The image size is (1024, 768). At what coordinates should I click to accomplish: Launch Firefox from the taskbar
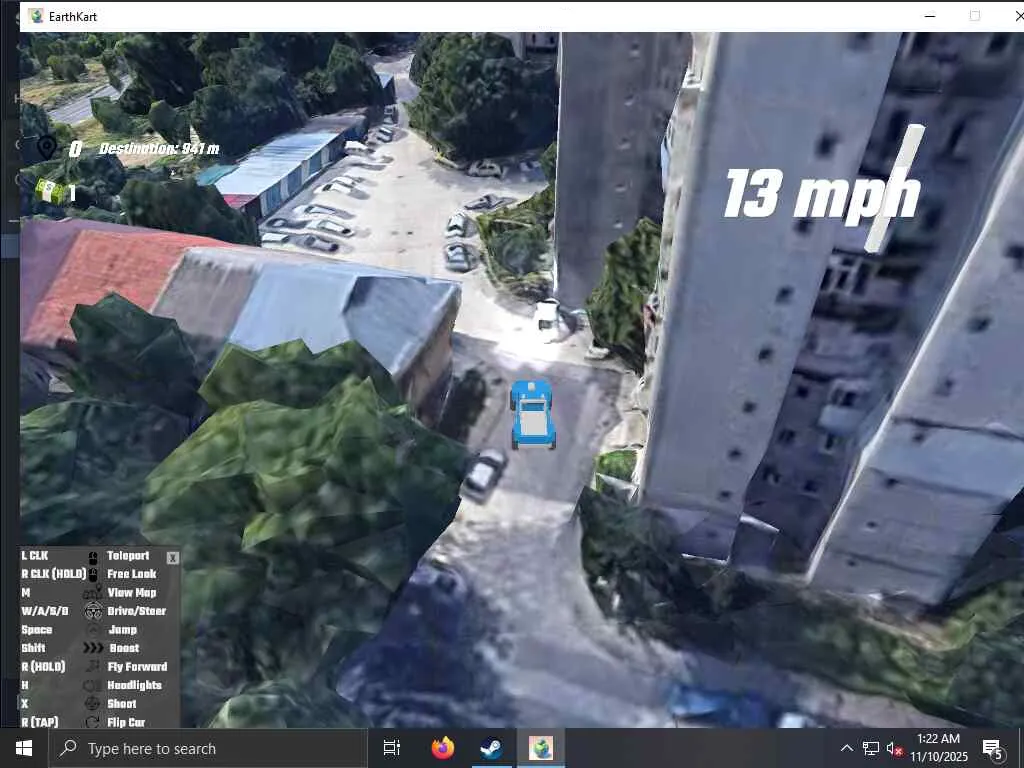[443, 748]
